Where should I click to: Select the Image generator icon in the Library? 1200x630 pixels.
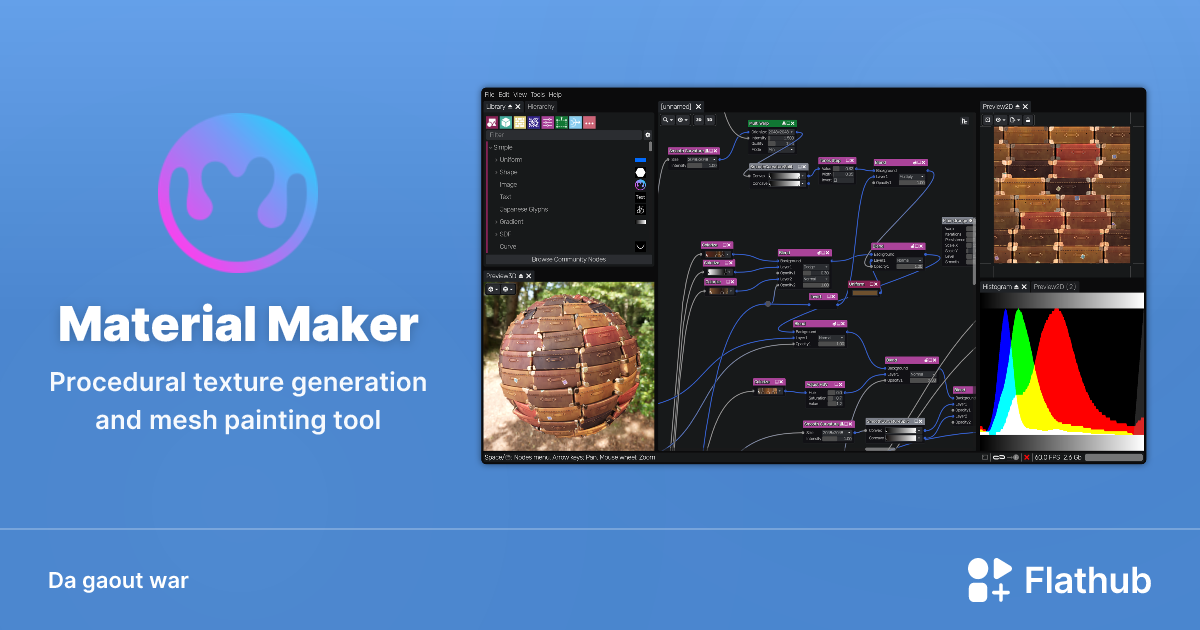tap(640, 185)
